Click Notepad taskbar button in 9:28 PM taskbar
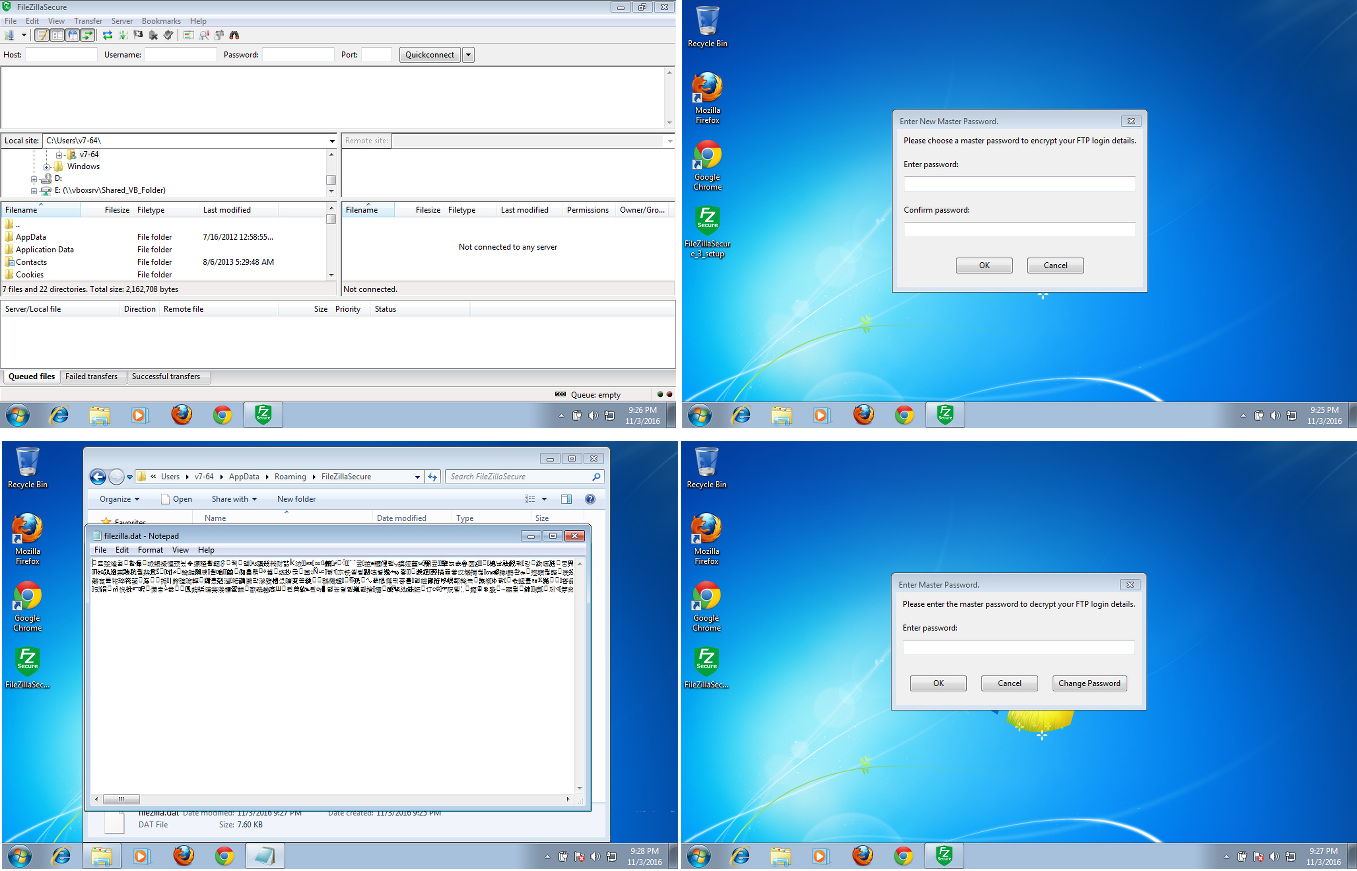1357x871 pixels. click(265, 855)
